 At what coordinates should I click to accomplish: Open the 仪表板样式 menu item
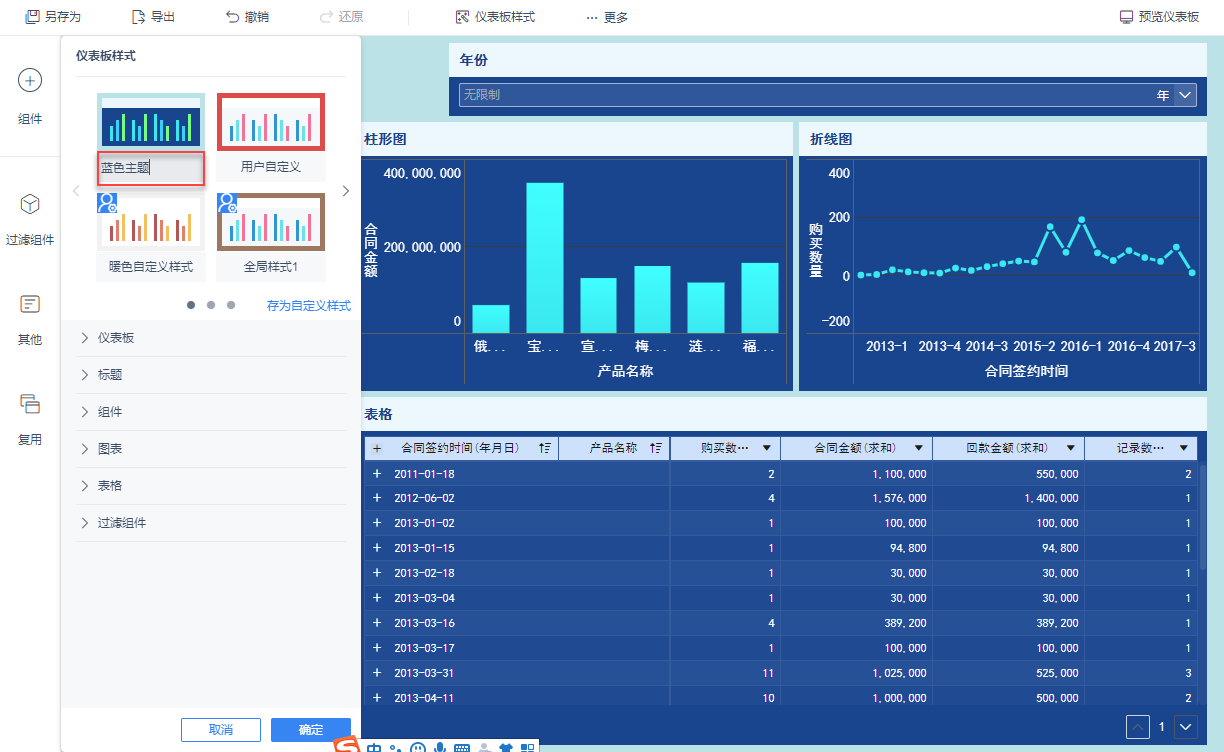point(495,17)
